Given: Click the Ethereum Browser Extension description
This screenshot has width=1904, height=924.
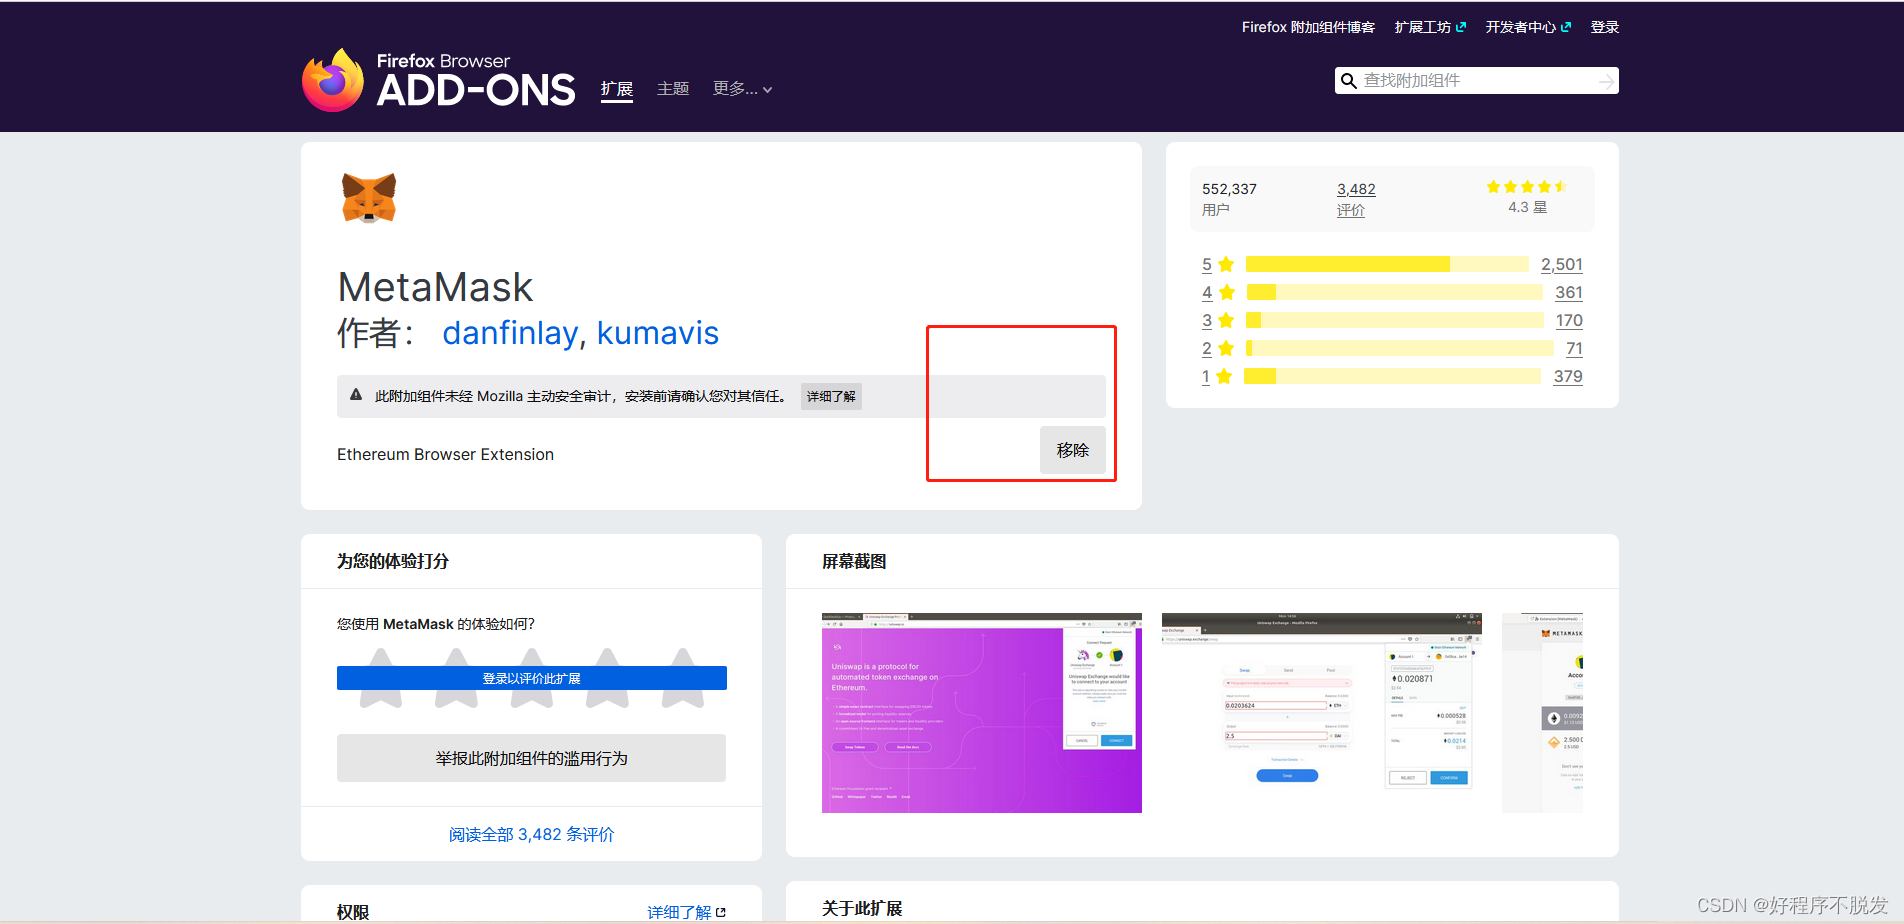Looking at the screenshot, I should tap(445, 454).
